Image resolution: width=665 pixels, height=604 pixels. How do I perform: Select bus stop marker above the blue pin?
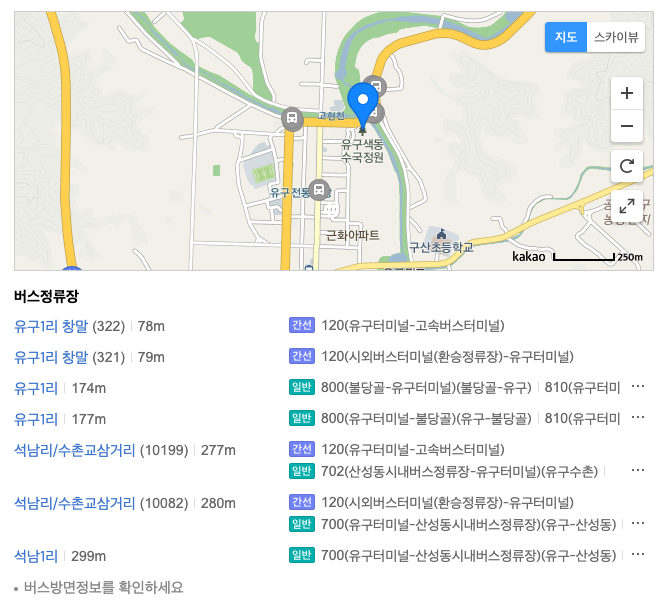point(376,84)
